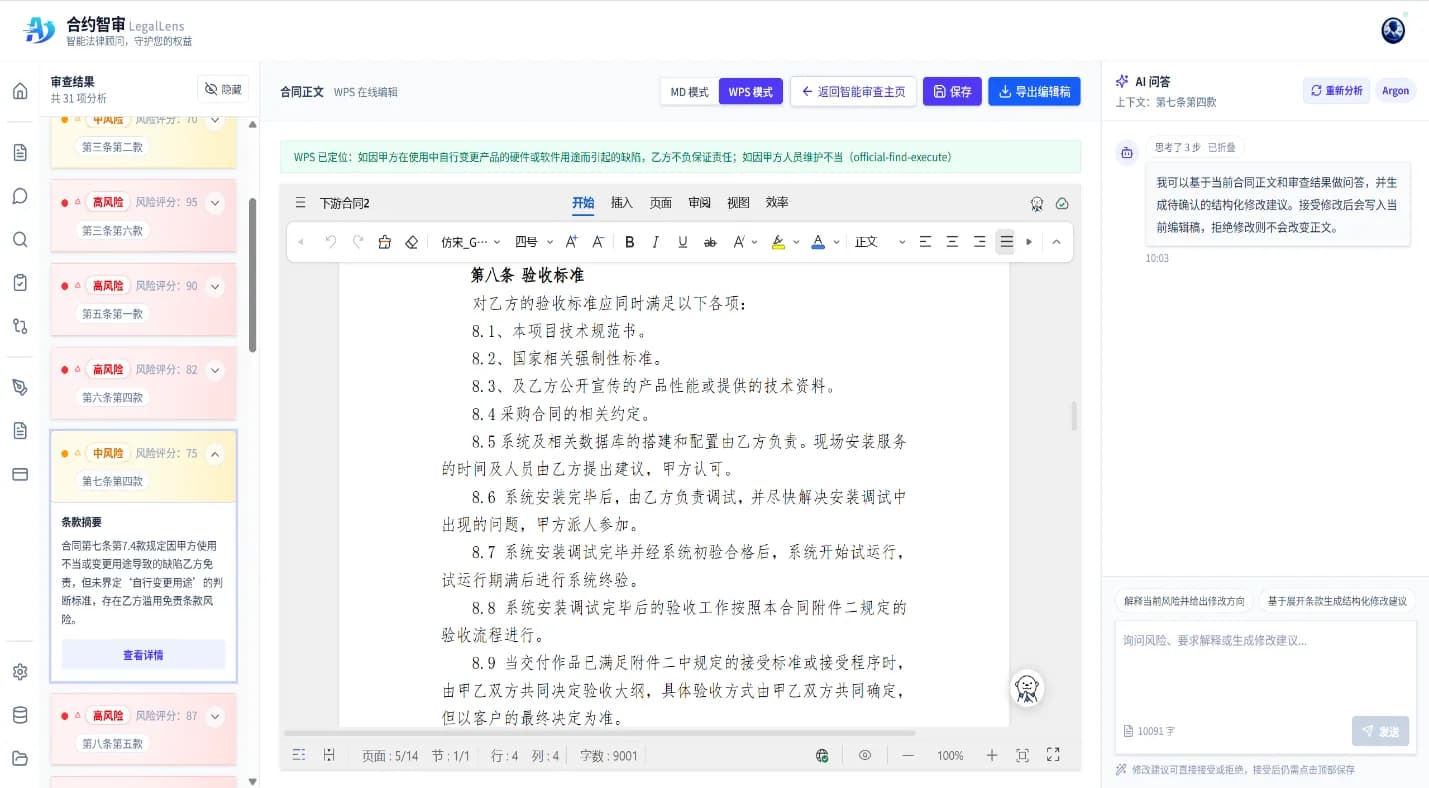Screen dimensions: 1429x788
Task: Open the document outline icon in status bar
Action: click(x=299, y=755)
